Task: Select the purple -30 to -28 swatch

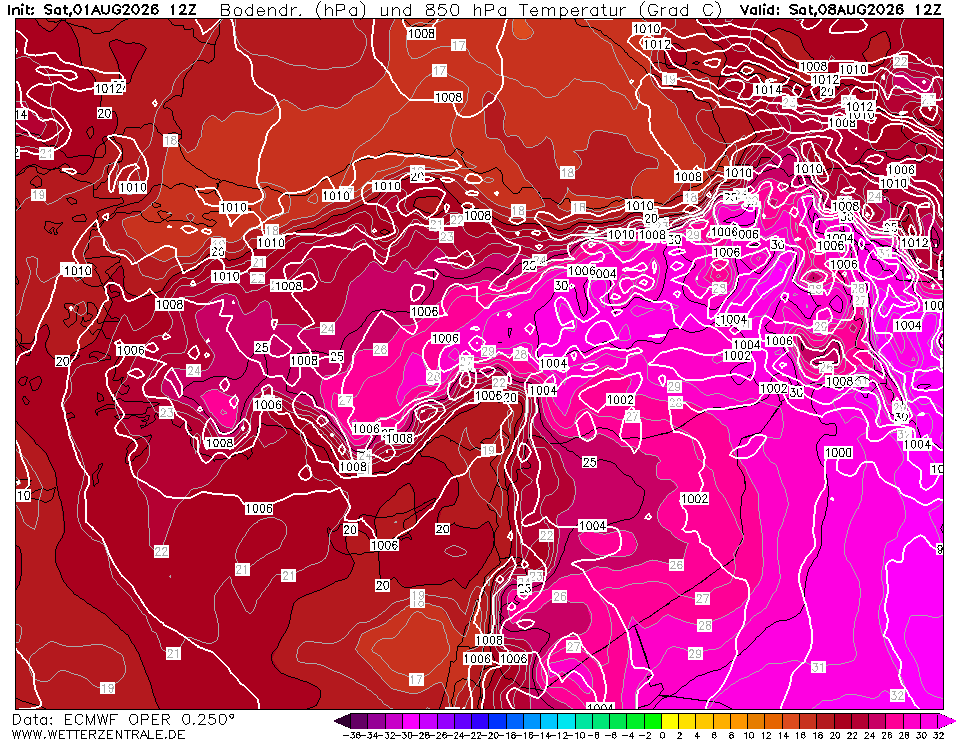Action: pos(411,721)
